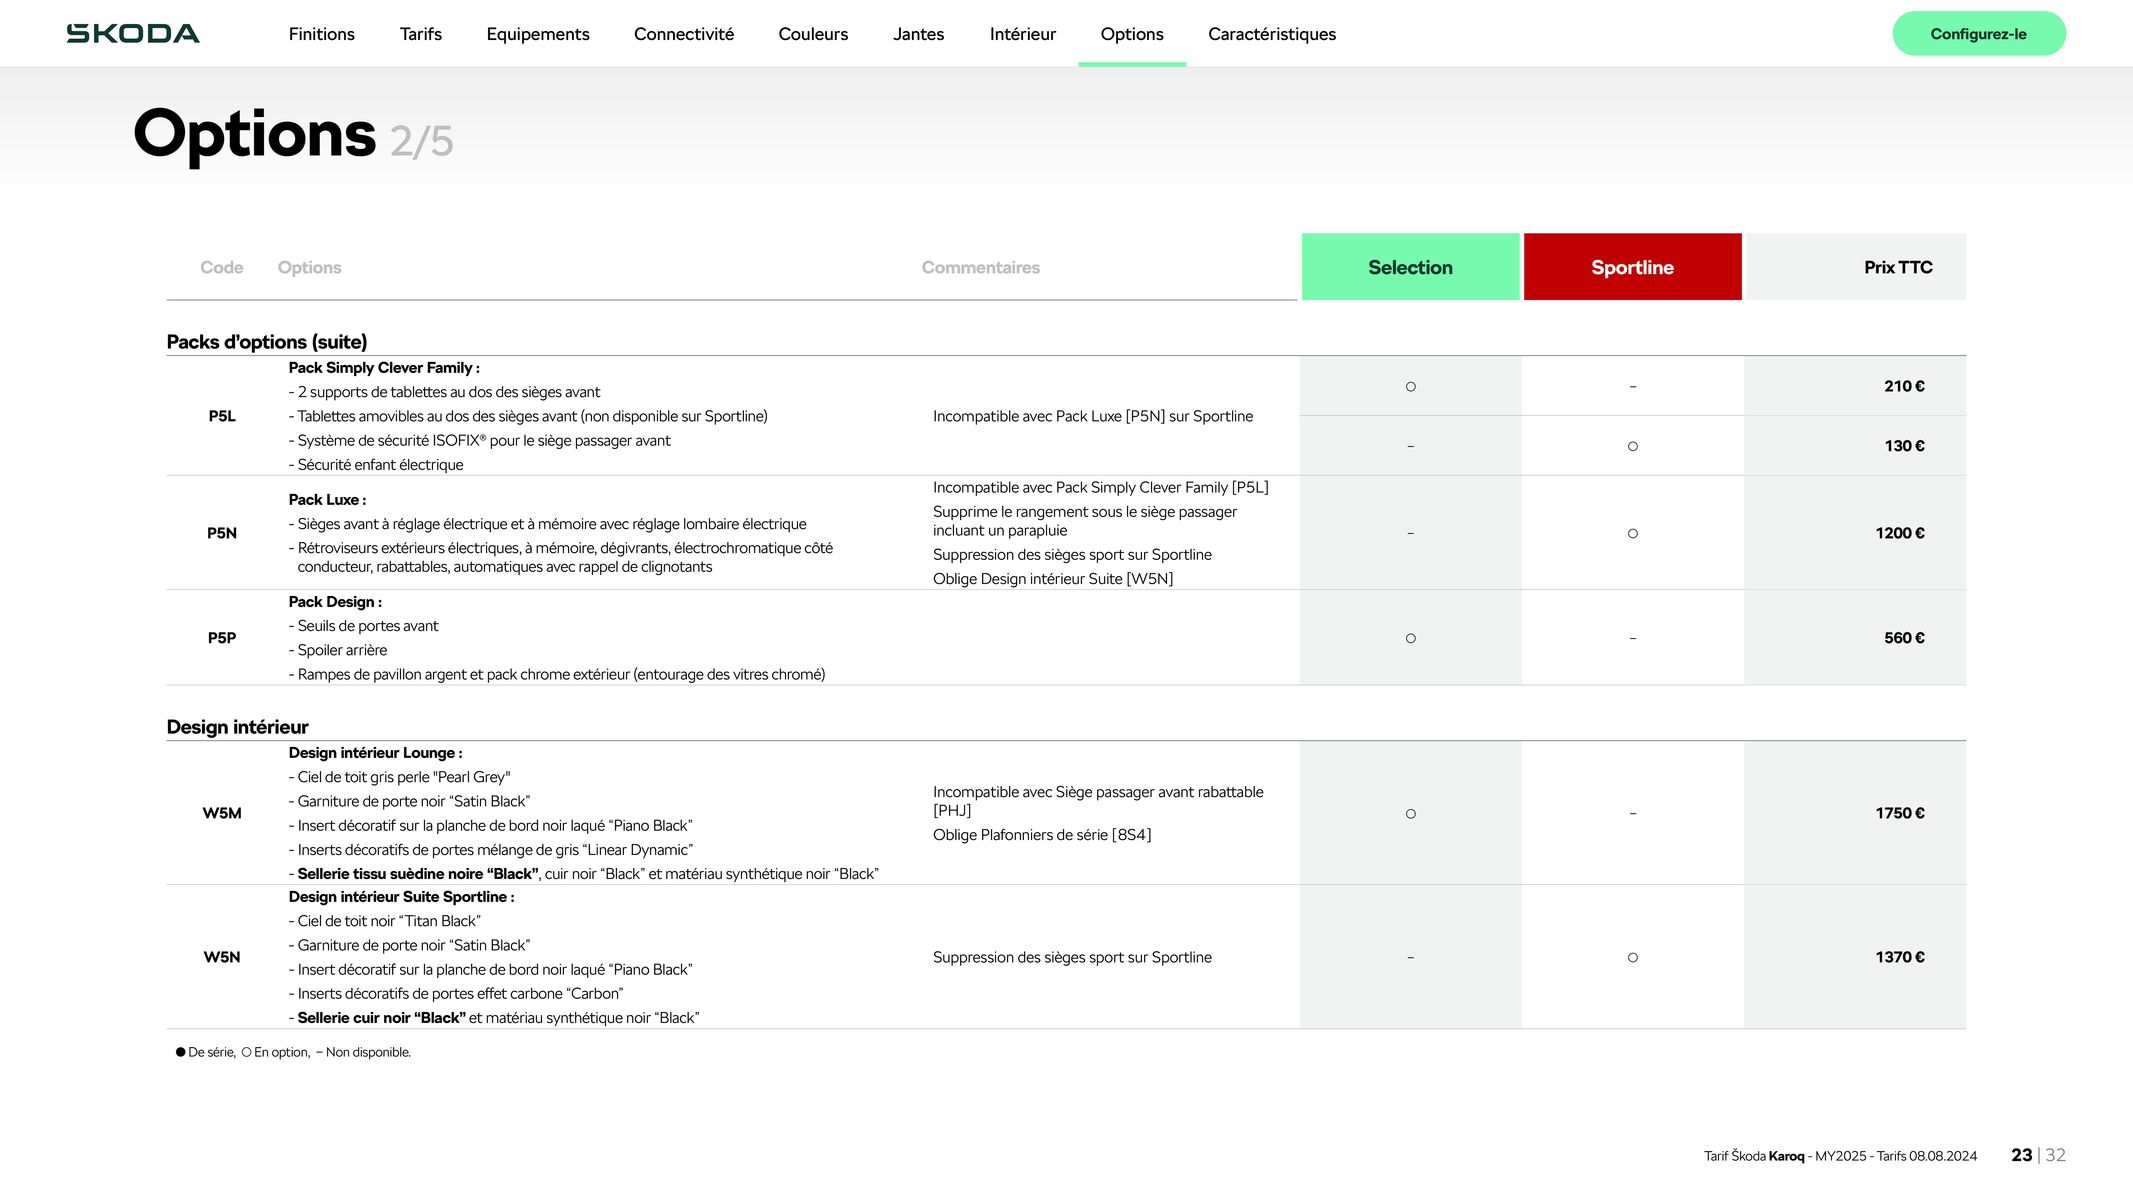Viewport: 2133px width, 1200px height.
Task: Open Tarifs menu item
Action: point(420,34)
